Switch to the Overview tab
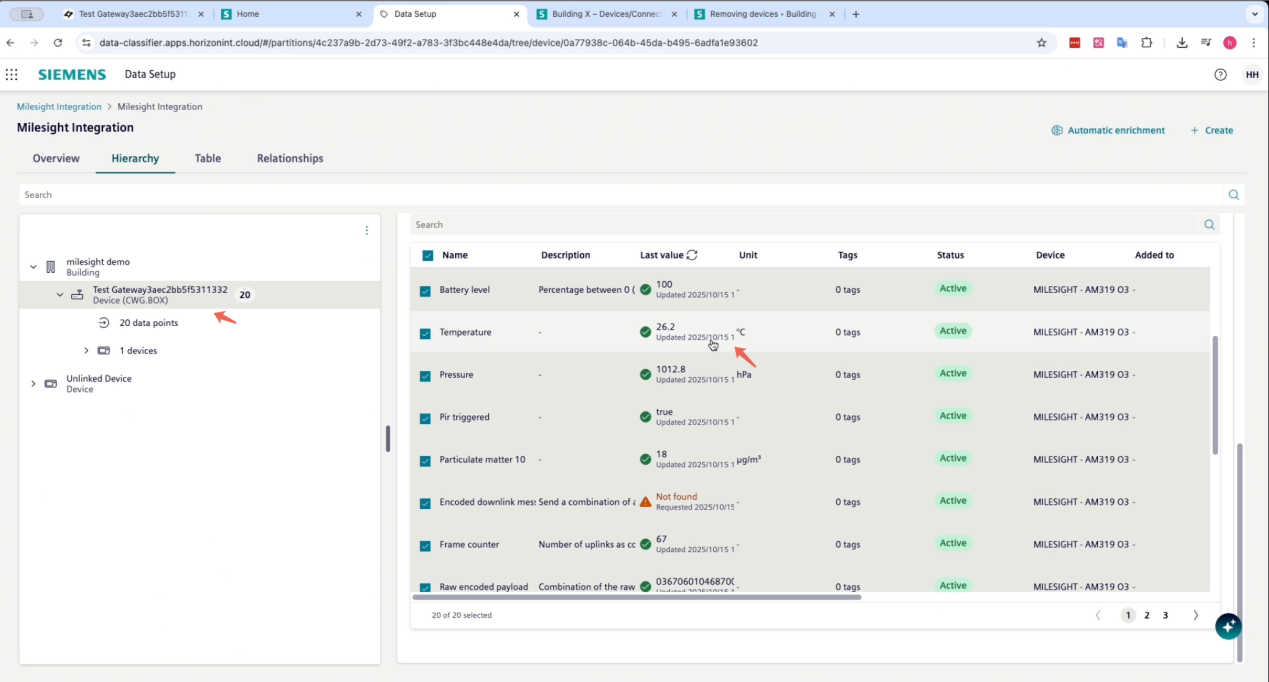 point(56,158)
